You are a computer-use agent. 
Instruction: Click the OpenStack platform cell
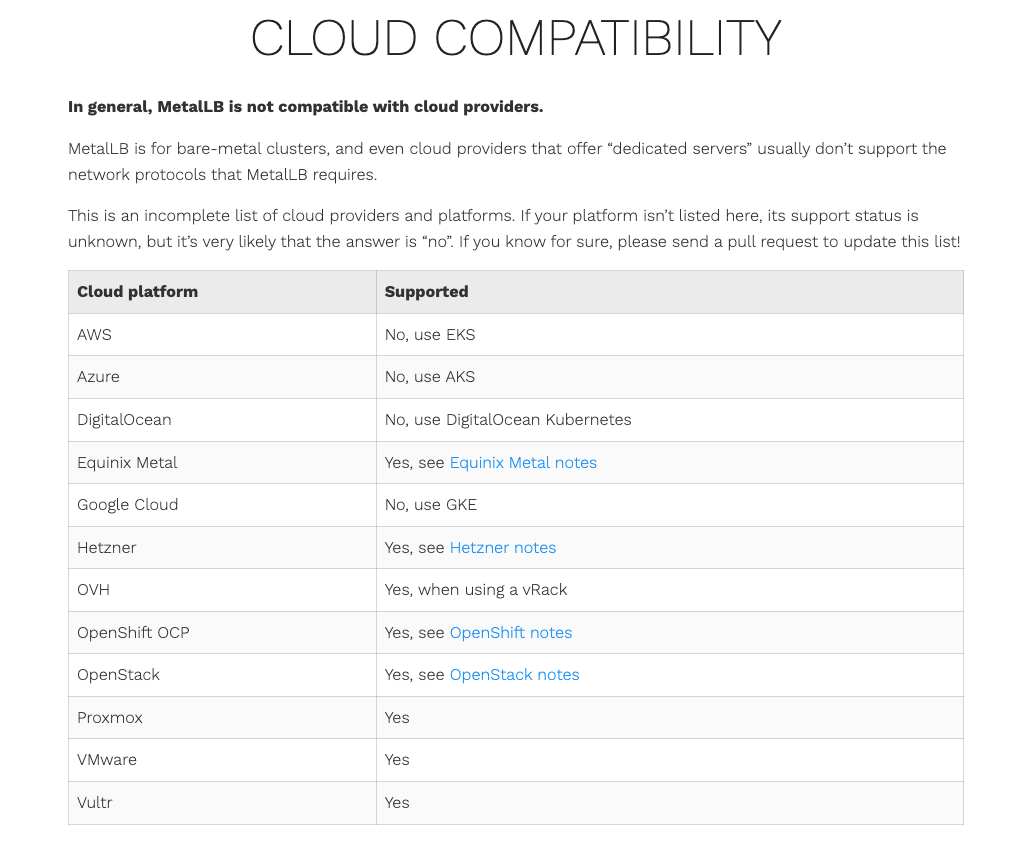click(x=222, y=675)
